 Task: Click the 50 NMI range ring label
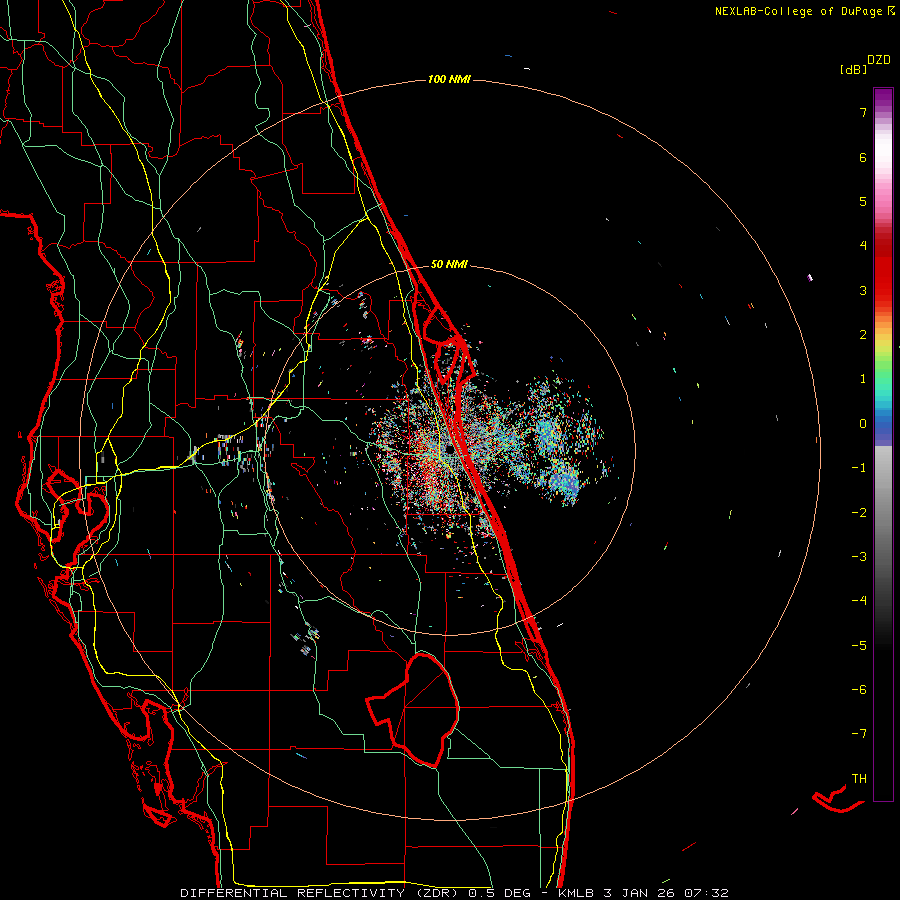449,265
